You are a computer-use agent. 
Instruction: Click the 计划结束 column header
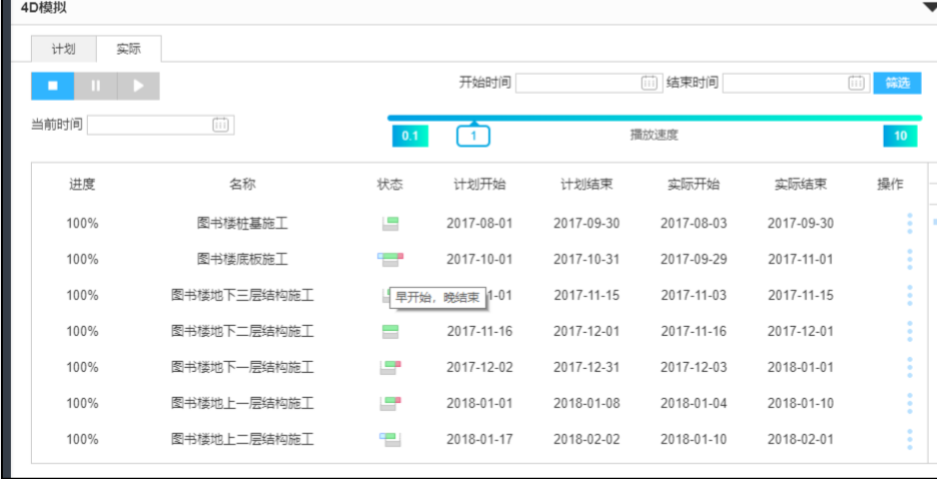pos(586,184)
